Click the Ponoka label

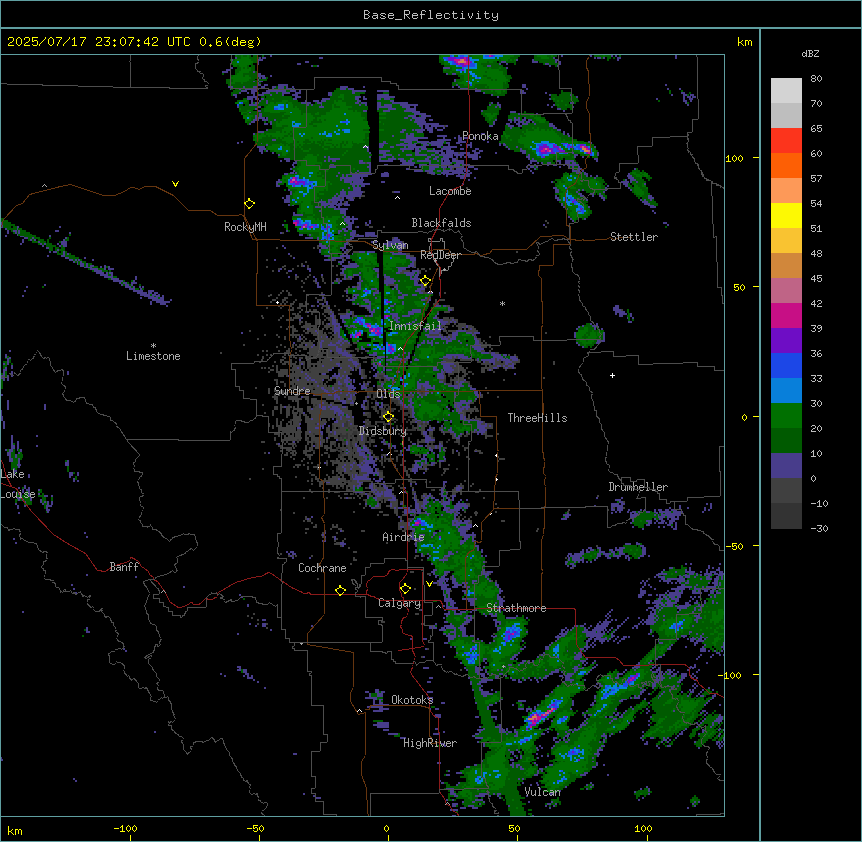click(x=480, y=136)
